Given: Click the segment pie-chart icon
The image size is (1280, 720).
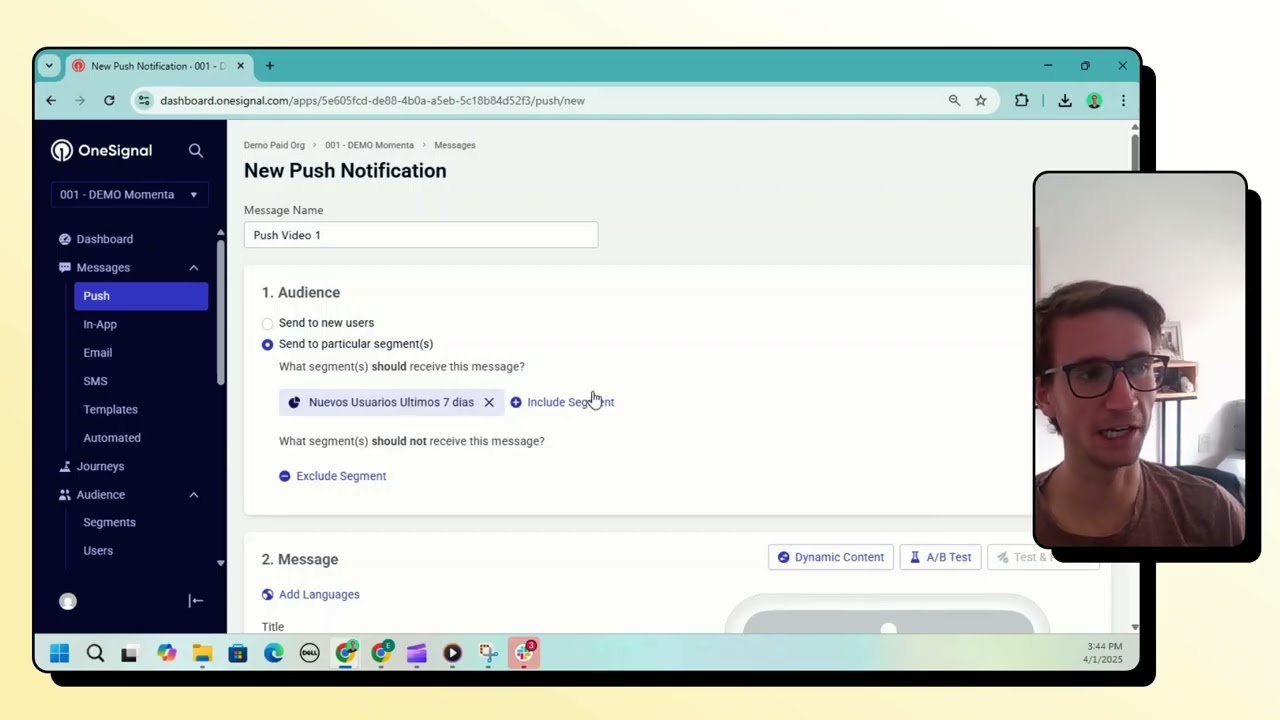Looking at the screenshot, I should click(x=294, y=402).
